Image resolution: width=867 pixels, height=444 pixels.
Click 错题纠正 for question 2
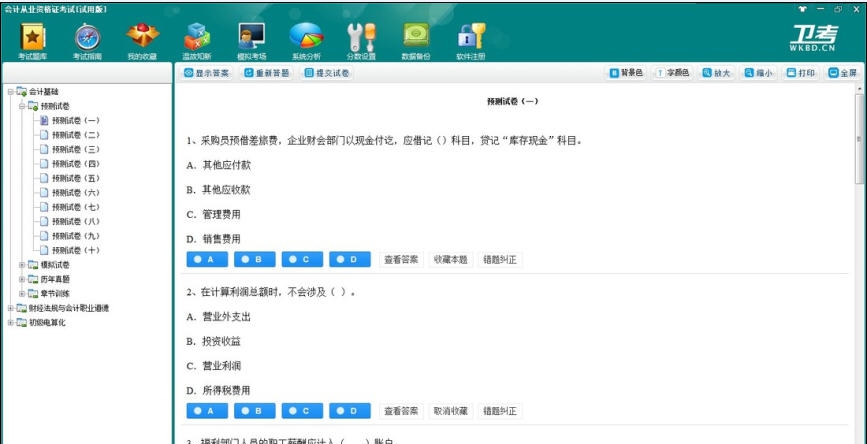coord(500,411)
